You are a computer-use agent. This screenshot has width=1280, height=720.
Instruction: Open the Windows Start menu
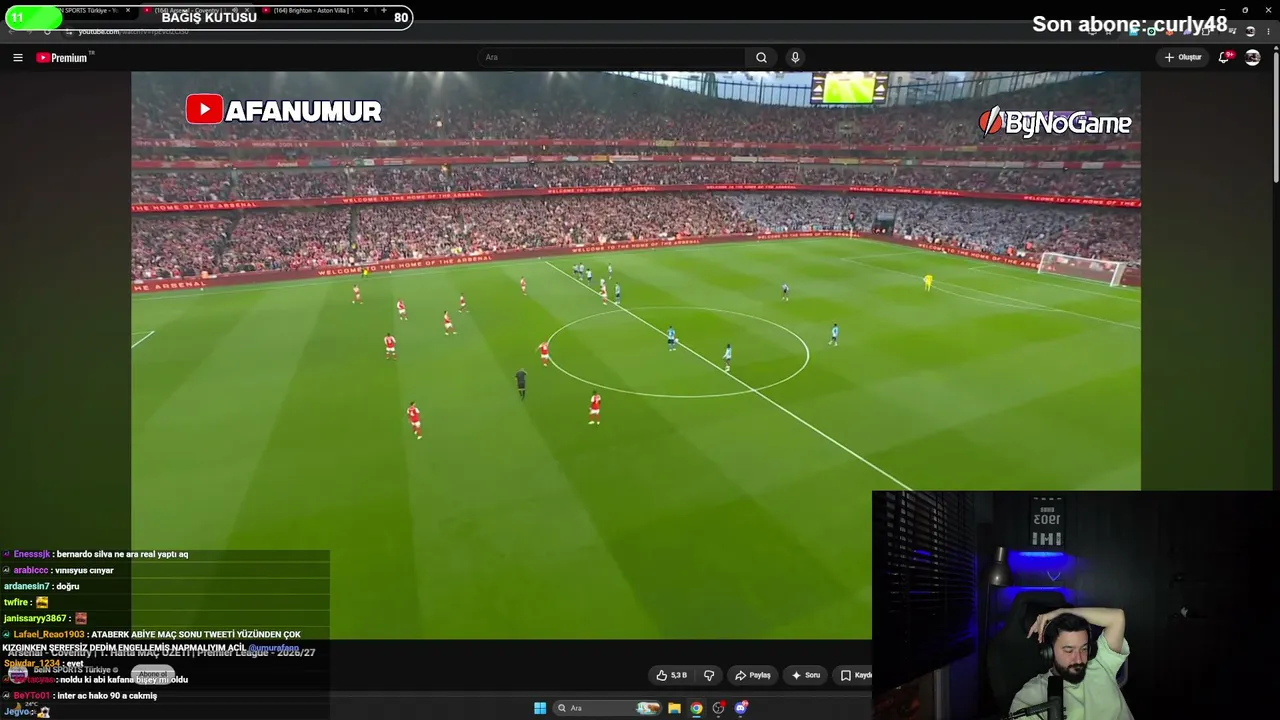pyautogui.click(x=540, y=708)
